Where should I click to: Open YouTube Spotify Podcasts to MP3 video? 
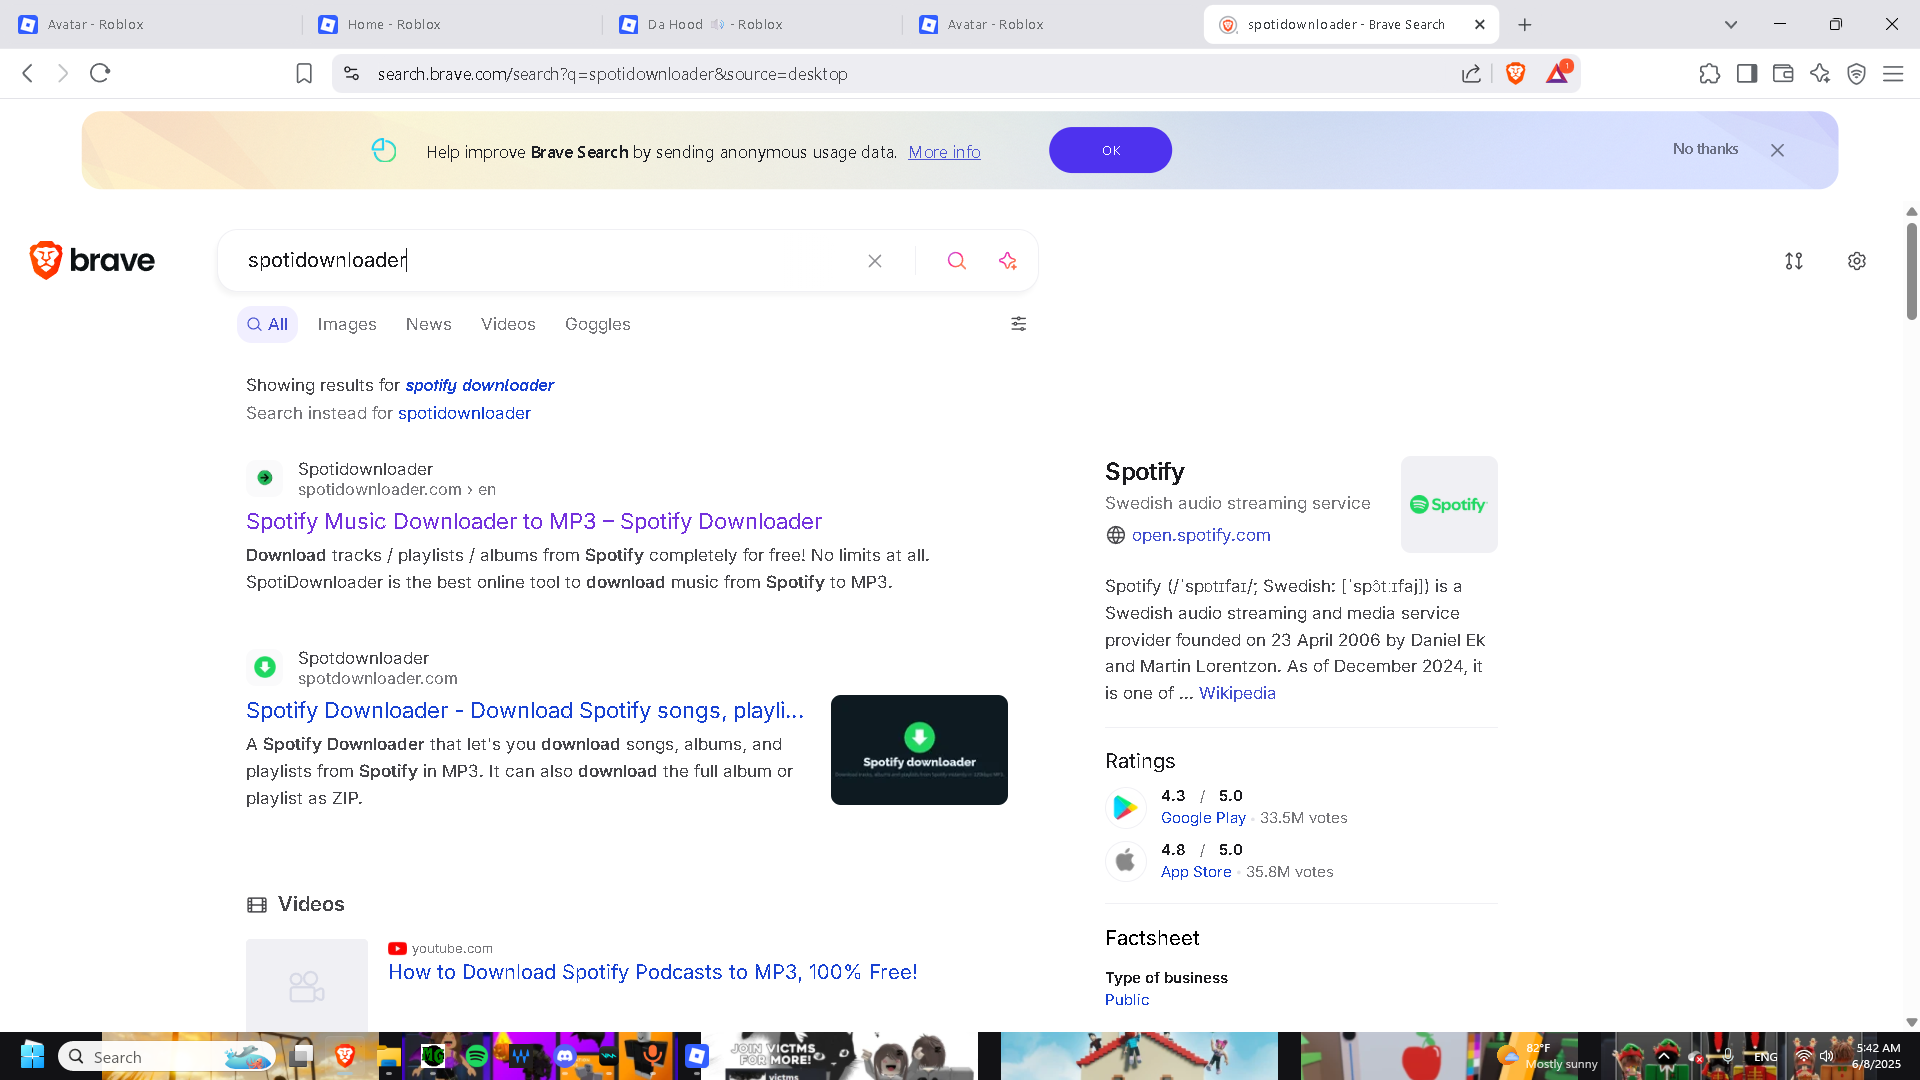tap(653, 972)
